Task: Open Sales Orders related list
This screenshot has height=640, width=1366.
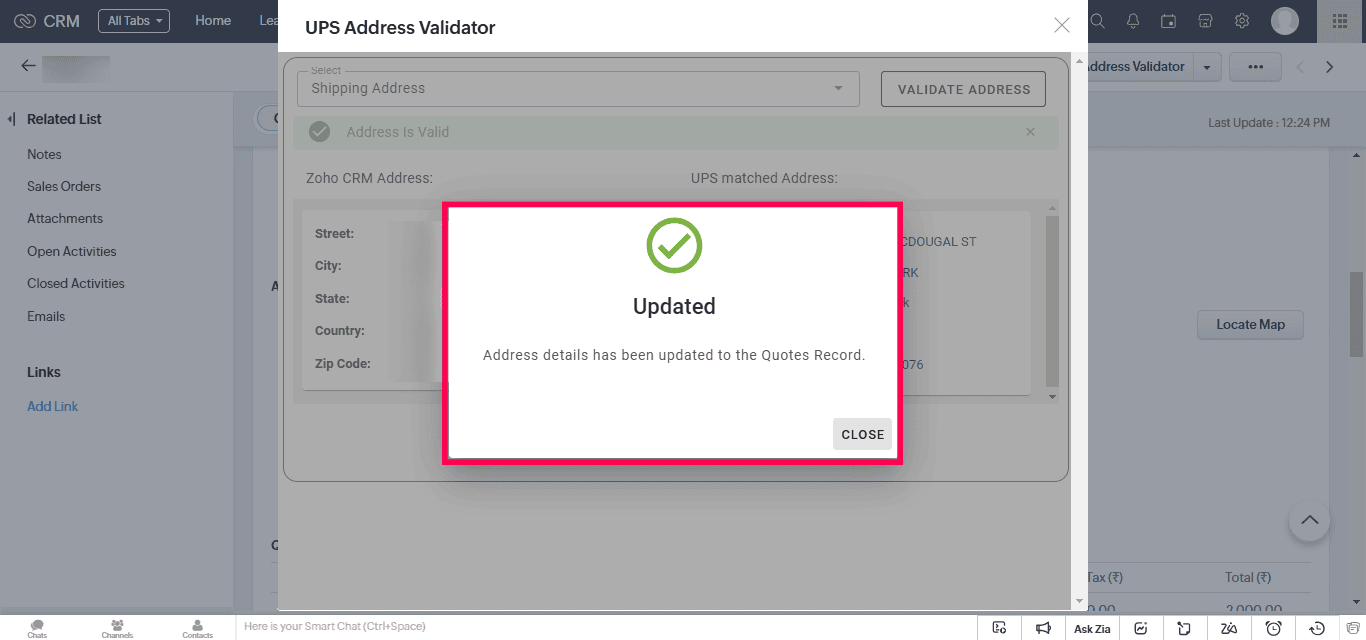Action: [64, 186]
